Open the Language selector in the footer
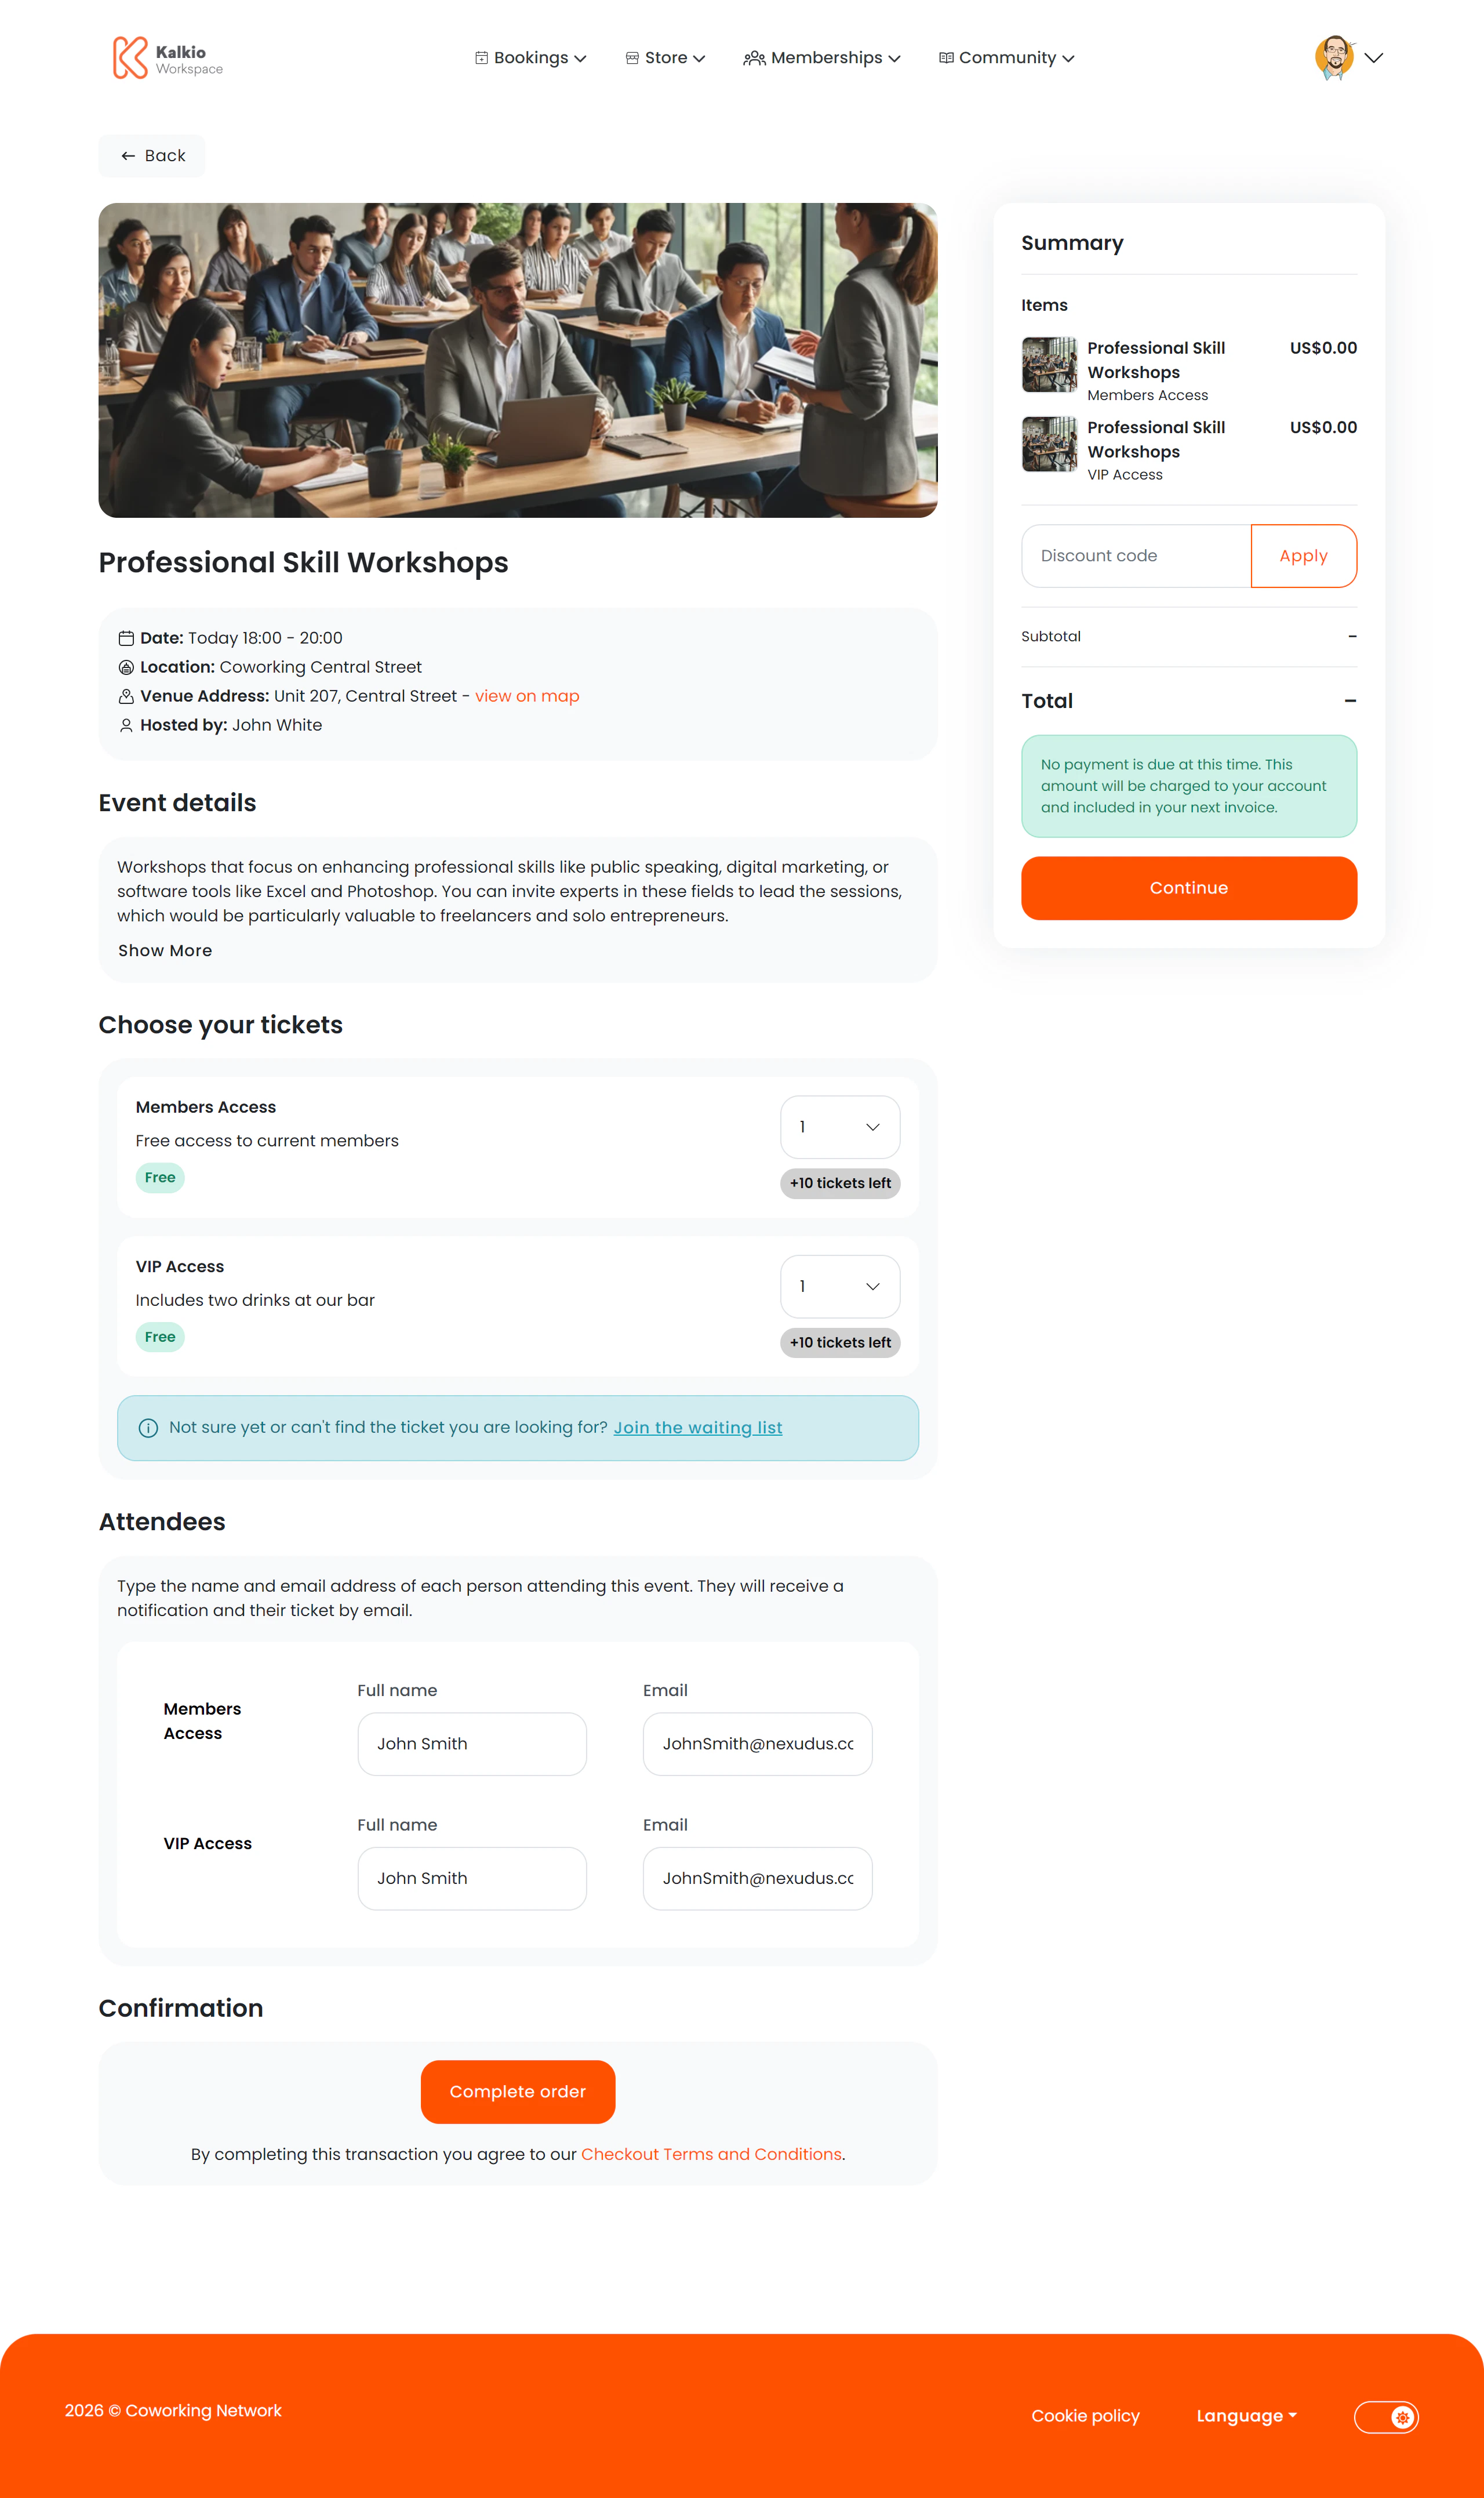 point(1245,2416)
